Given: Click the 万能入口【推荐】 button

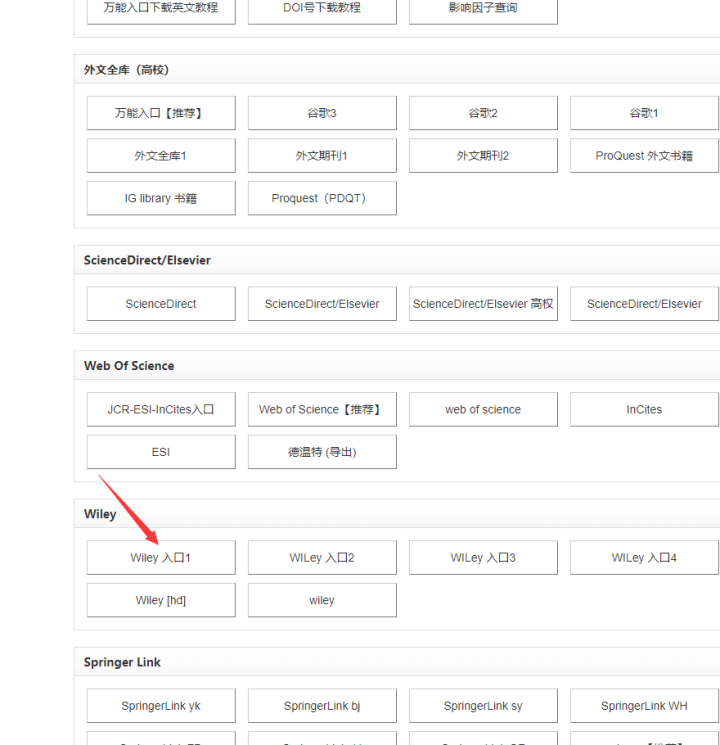Looking at the screenshot, I should click(161, 113).
